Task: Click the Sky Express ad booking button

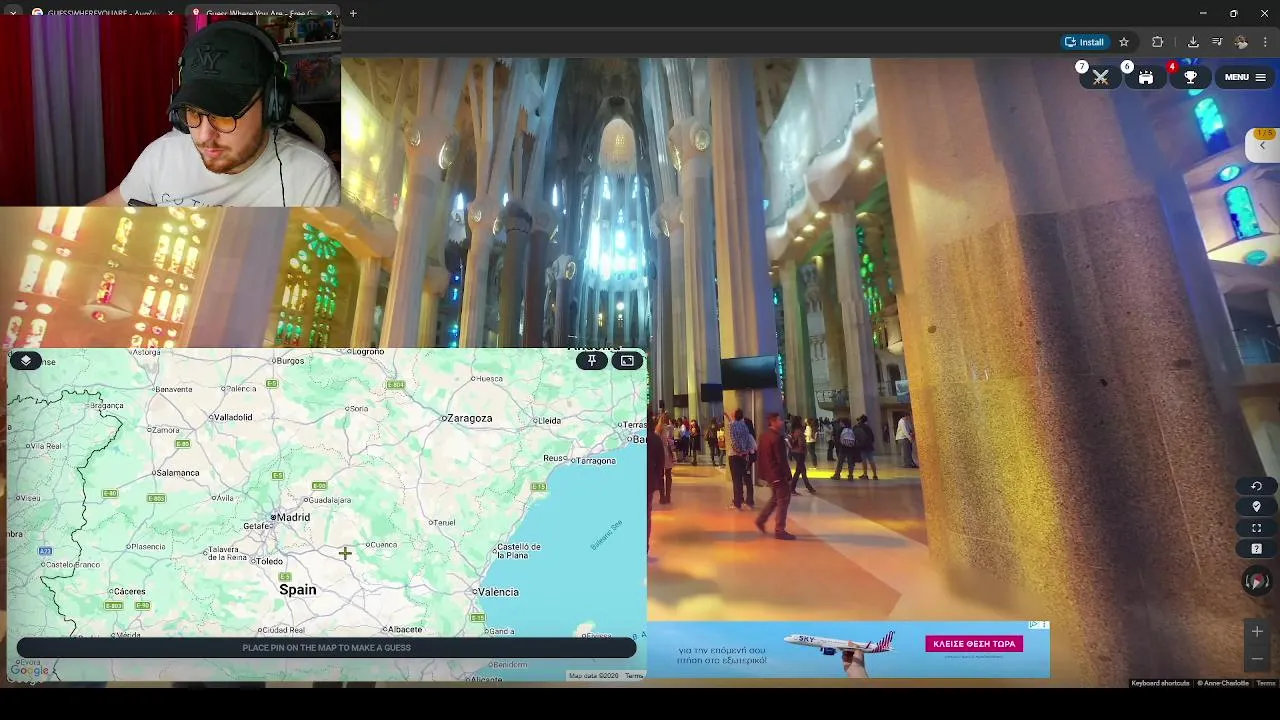Action: point(974,644)
